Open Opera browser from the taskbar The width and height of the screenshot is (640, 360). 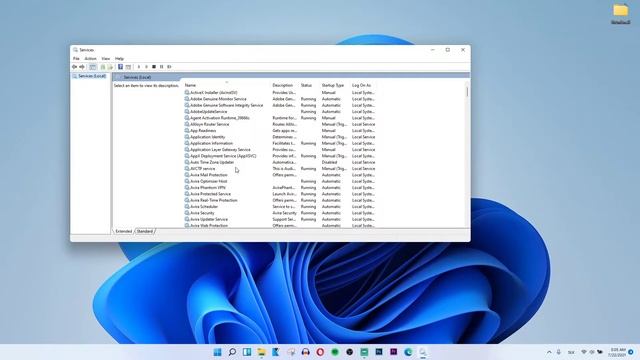320,352
